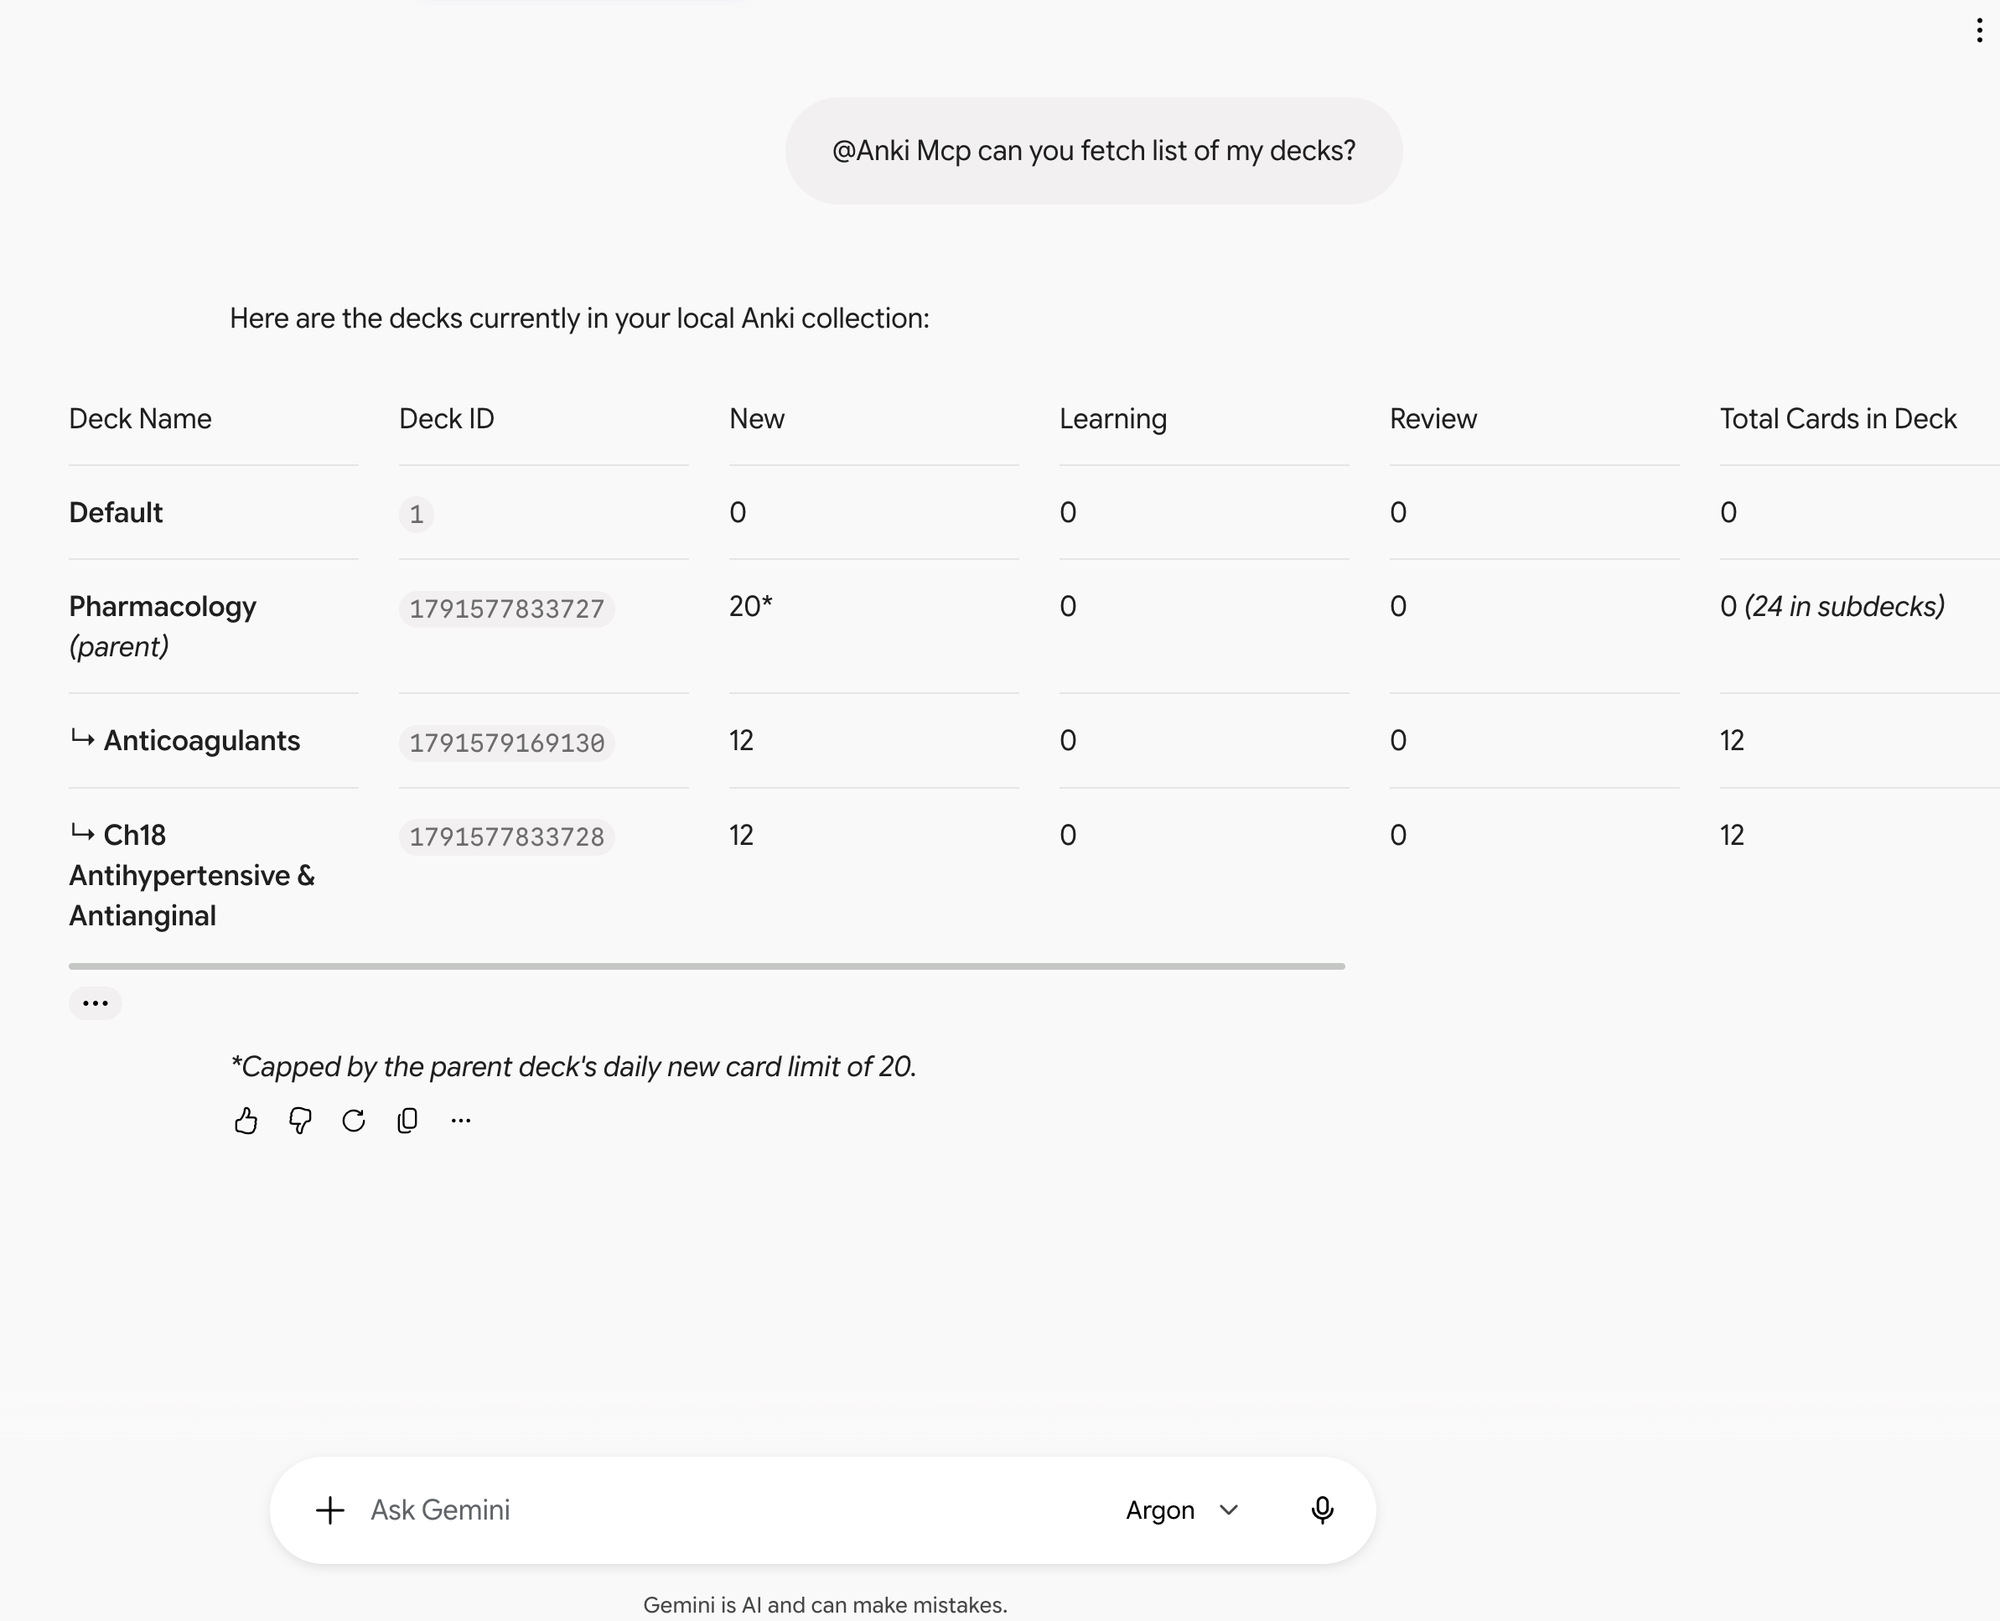Viewport: 2000px width, 1621px height.
Task: Click the 20* New value for Pharmacology
Action: [751, 607]
